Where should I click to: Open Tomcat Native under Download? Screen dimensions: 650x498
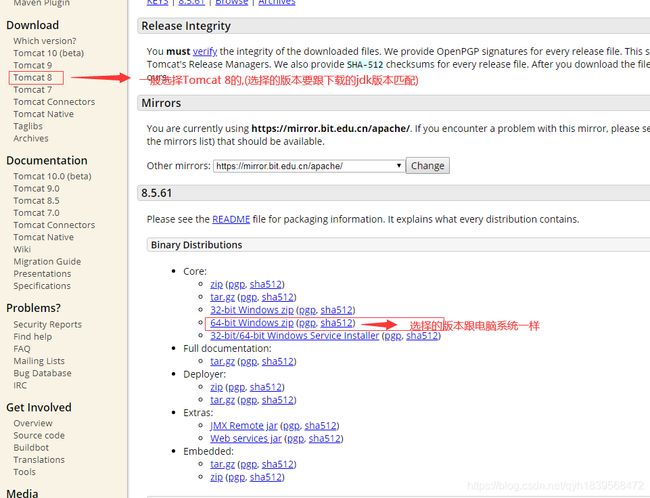pos(44,114)
